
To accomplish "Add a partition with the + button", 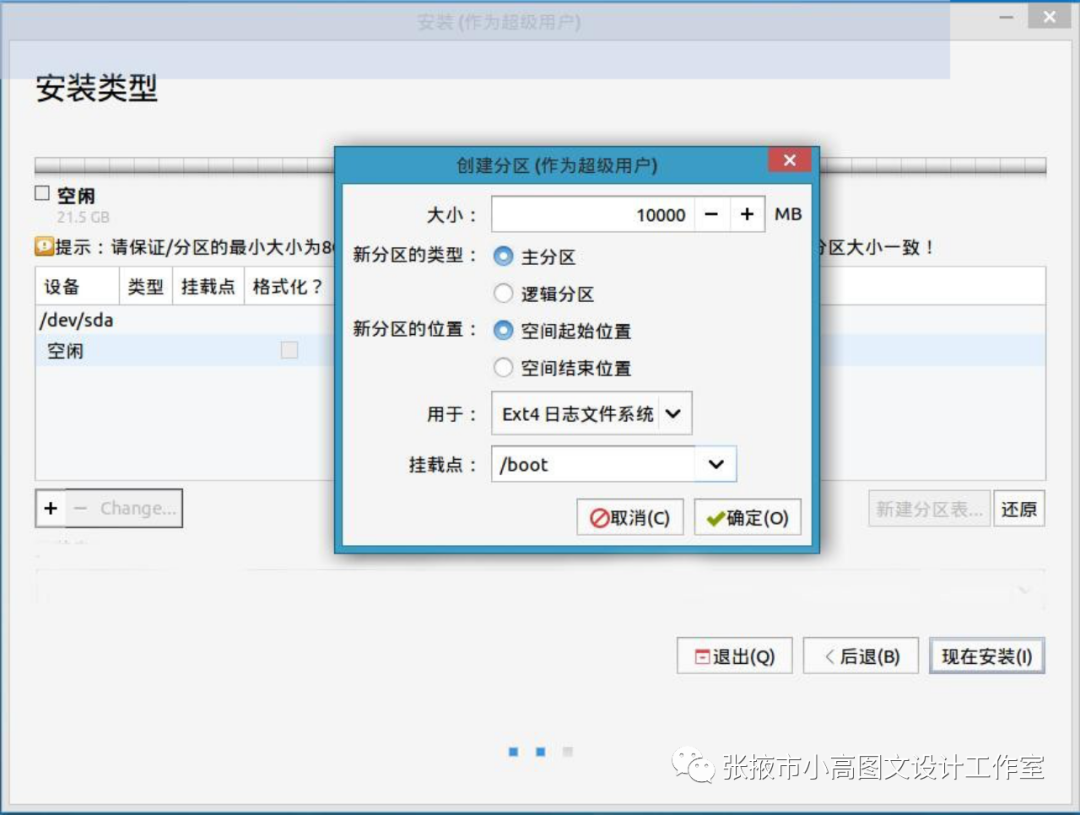I will 50,508.
